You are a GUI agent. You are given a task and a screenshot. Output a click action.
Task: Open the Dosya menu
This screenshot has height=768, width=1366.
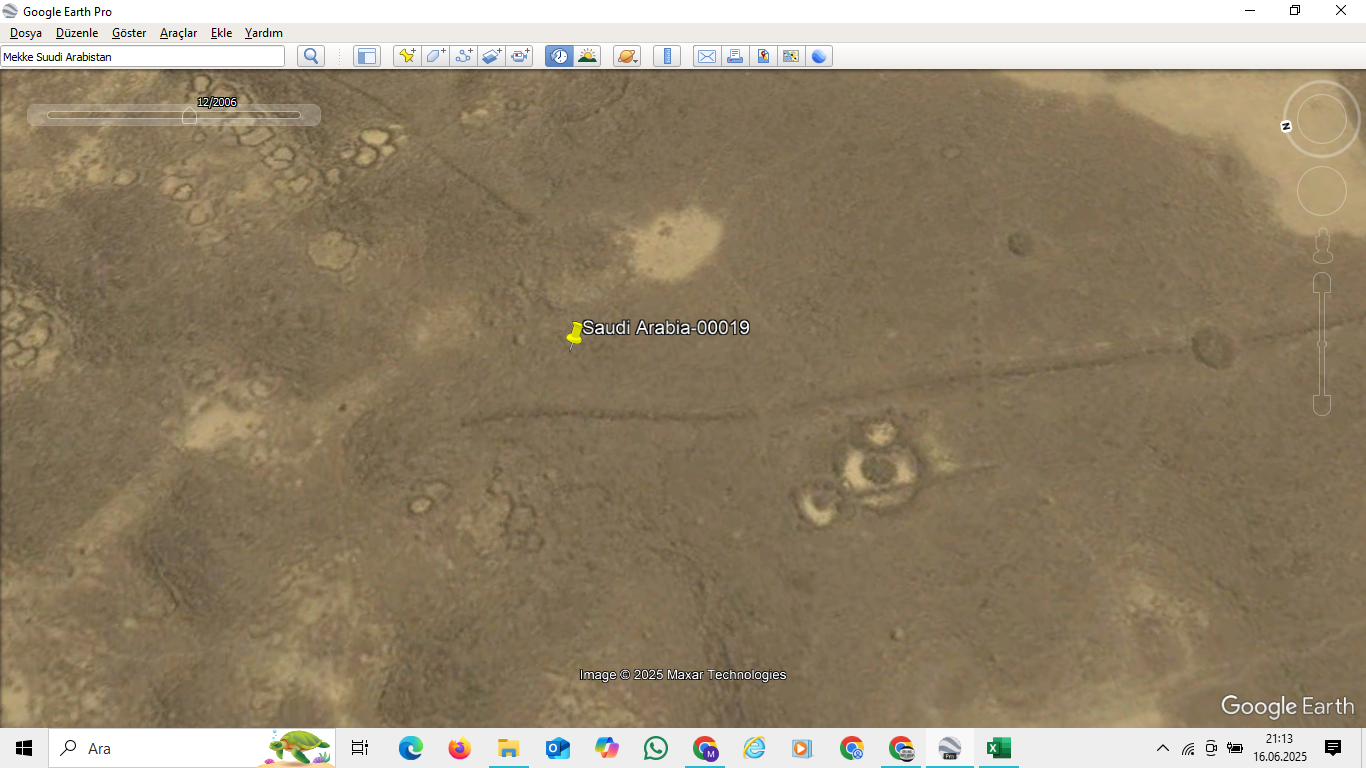point(26,33)
